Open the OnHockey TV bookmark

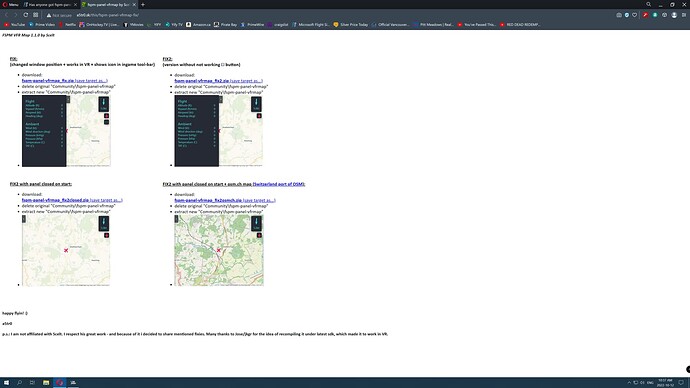99,25
